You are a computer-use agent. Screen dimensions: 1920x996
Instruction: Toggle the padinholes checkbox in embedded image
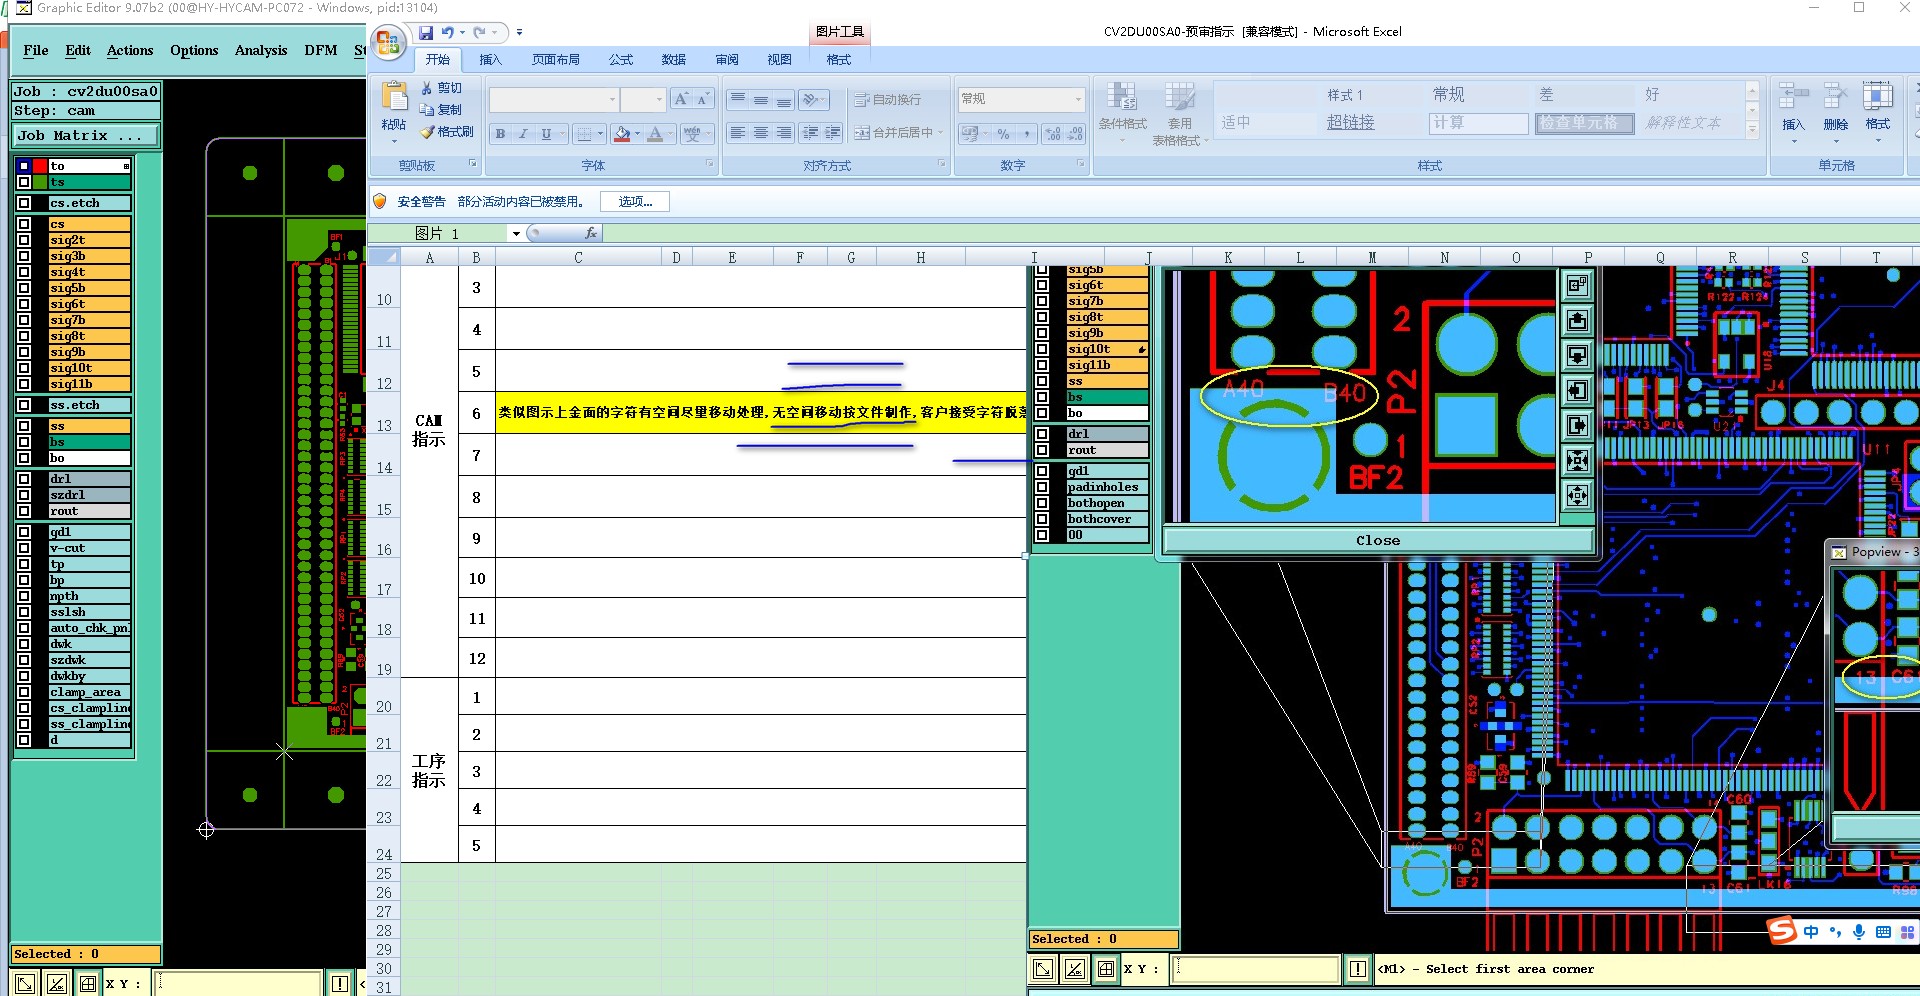point(1042,487)
